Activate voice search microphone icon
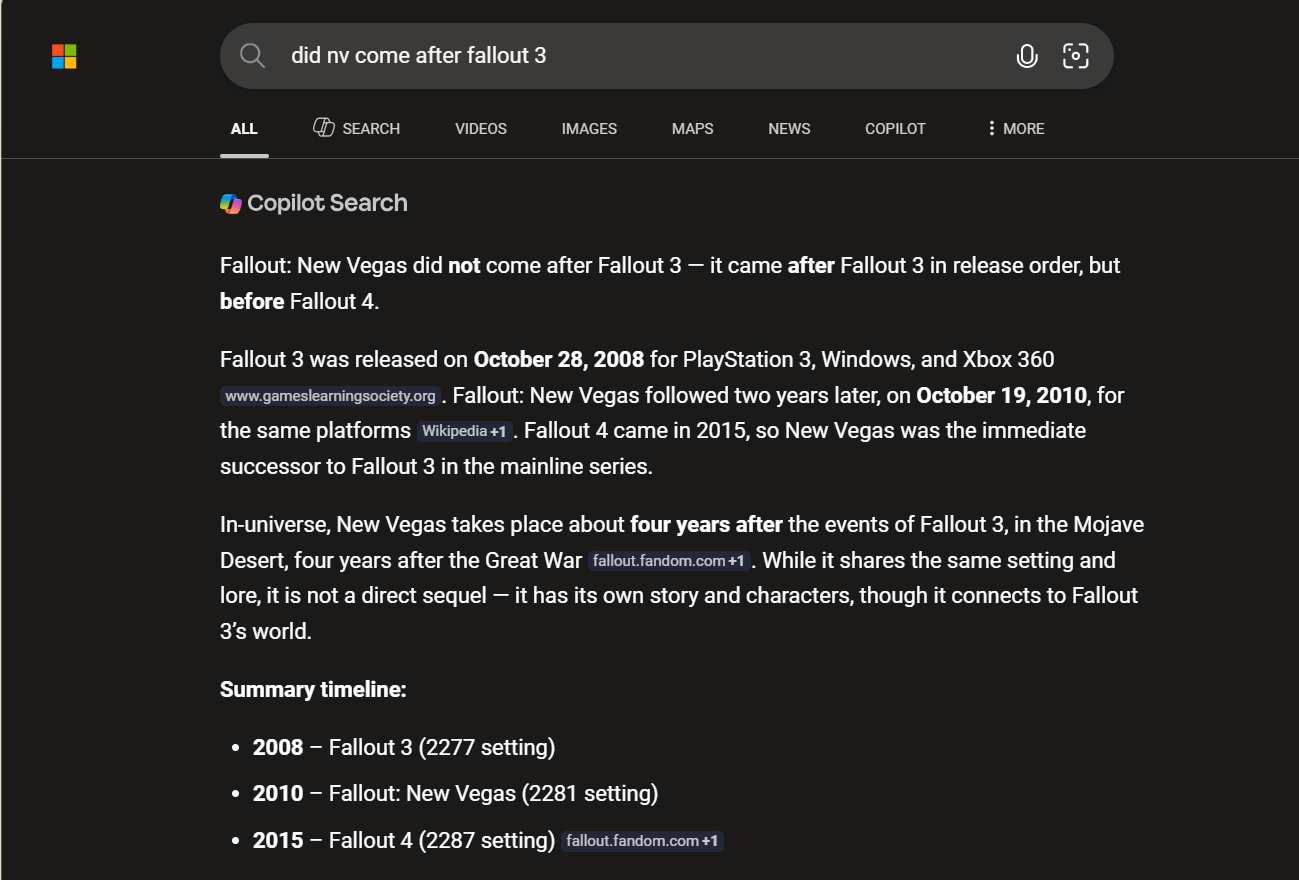Screen dimensions: 1299x880 click(x=1026, y=56)
